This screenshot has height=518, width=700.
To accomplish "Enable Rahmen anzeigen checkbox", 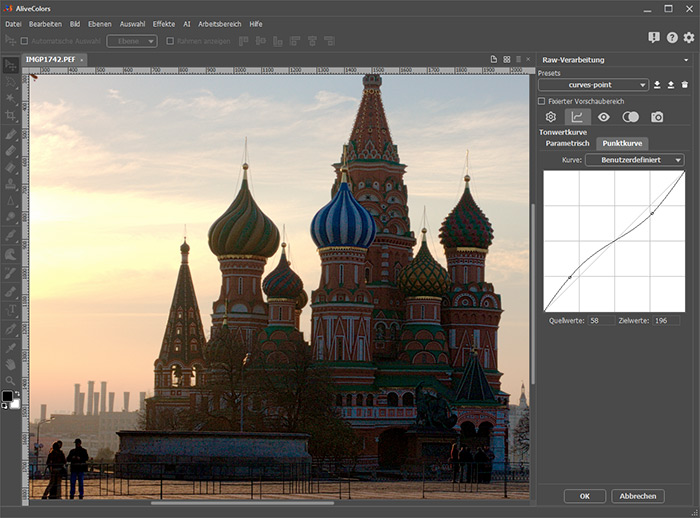I will coord(170,41).
